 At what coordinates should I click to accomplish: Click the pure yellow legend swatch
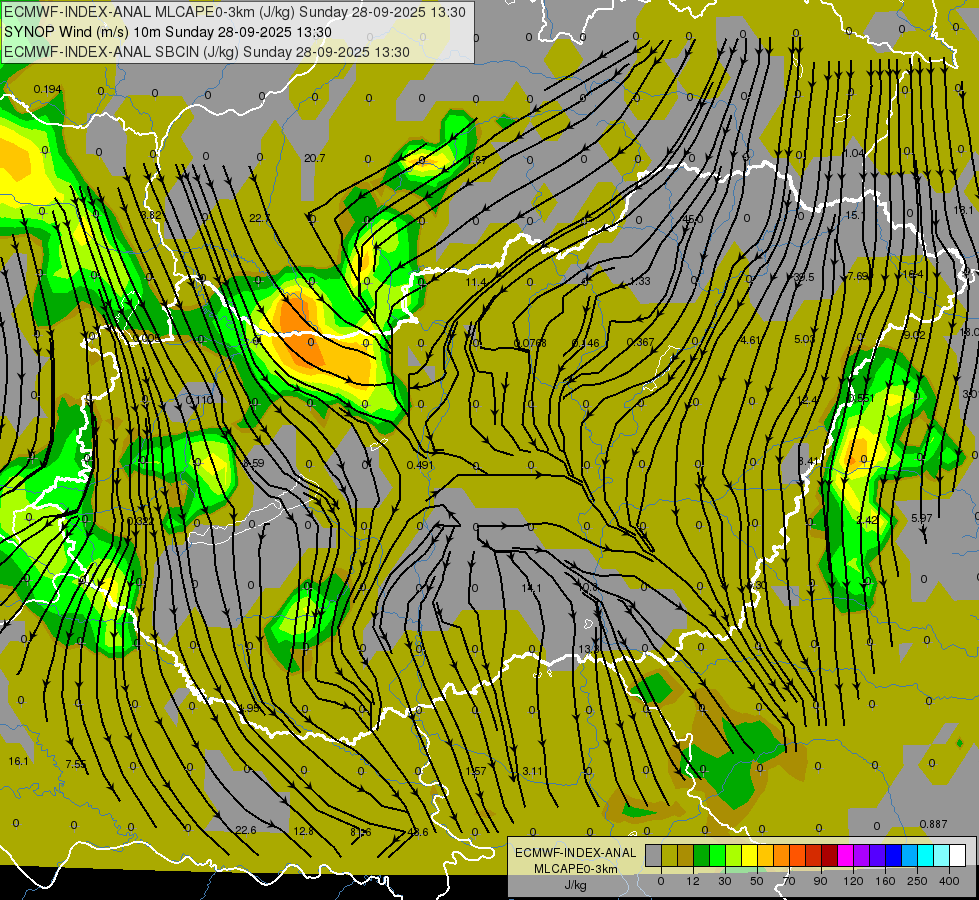pyautogui.click(x=749, y=856)
